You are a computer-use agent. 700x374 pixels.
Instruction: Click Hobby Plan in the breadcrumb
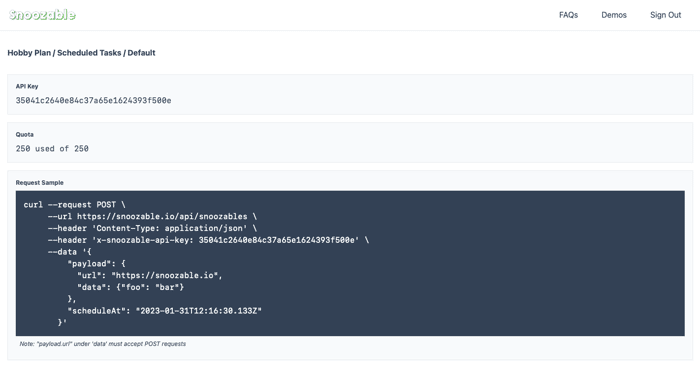29,53
